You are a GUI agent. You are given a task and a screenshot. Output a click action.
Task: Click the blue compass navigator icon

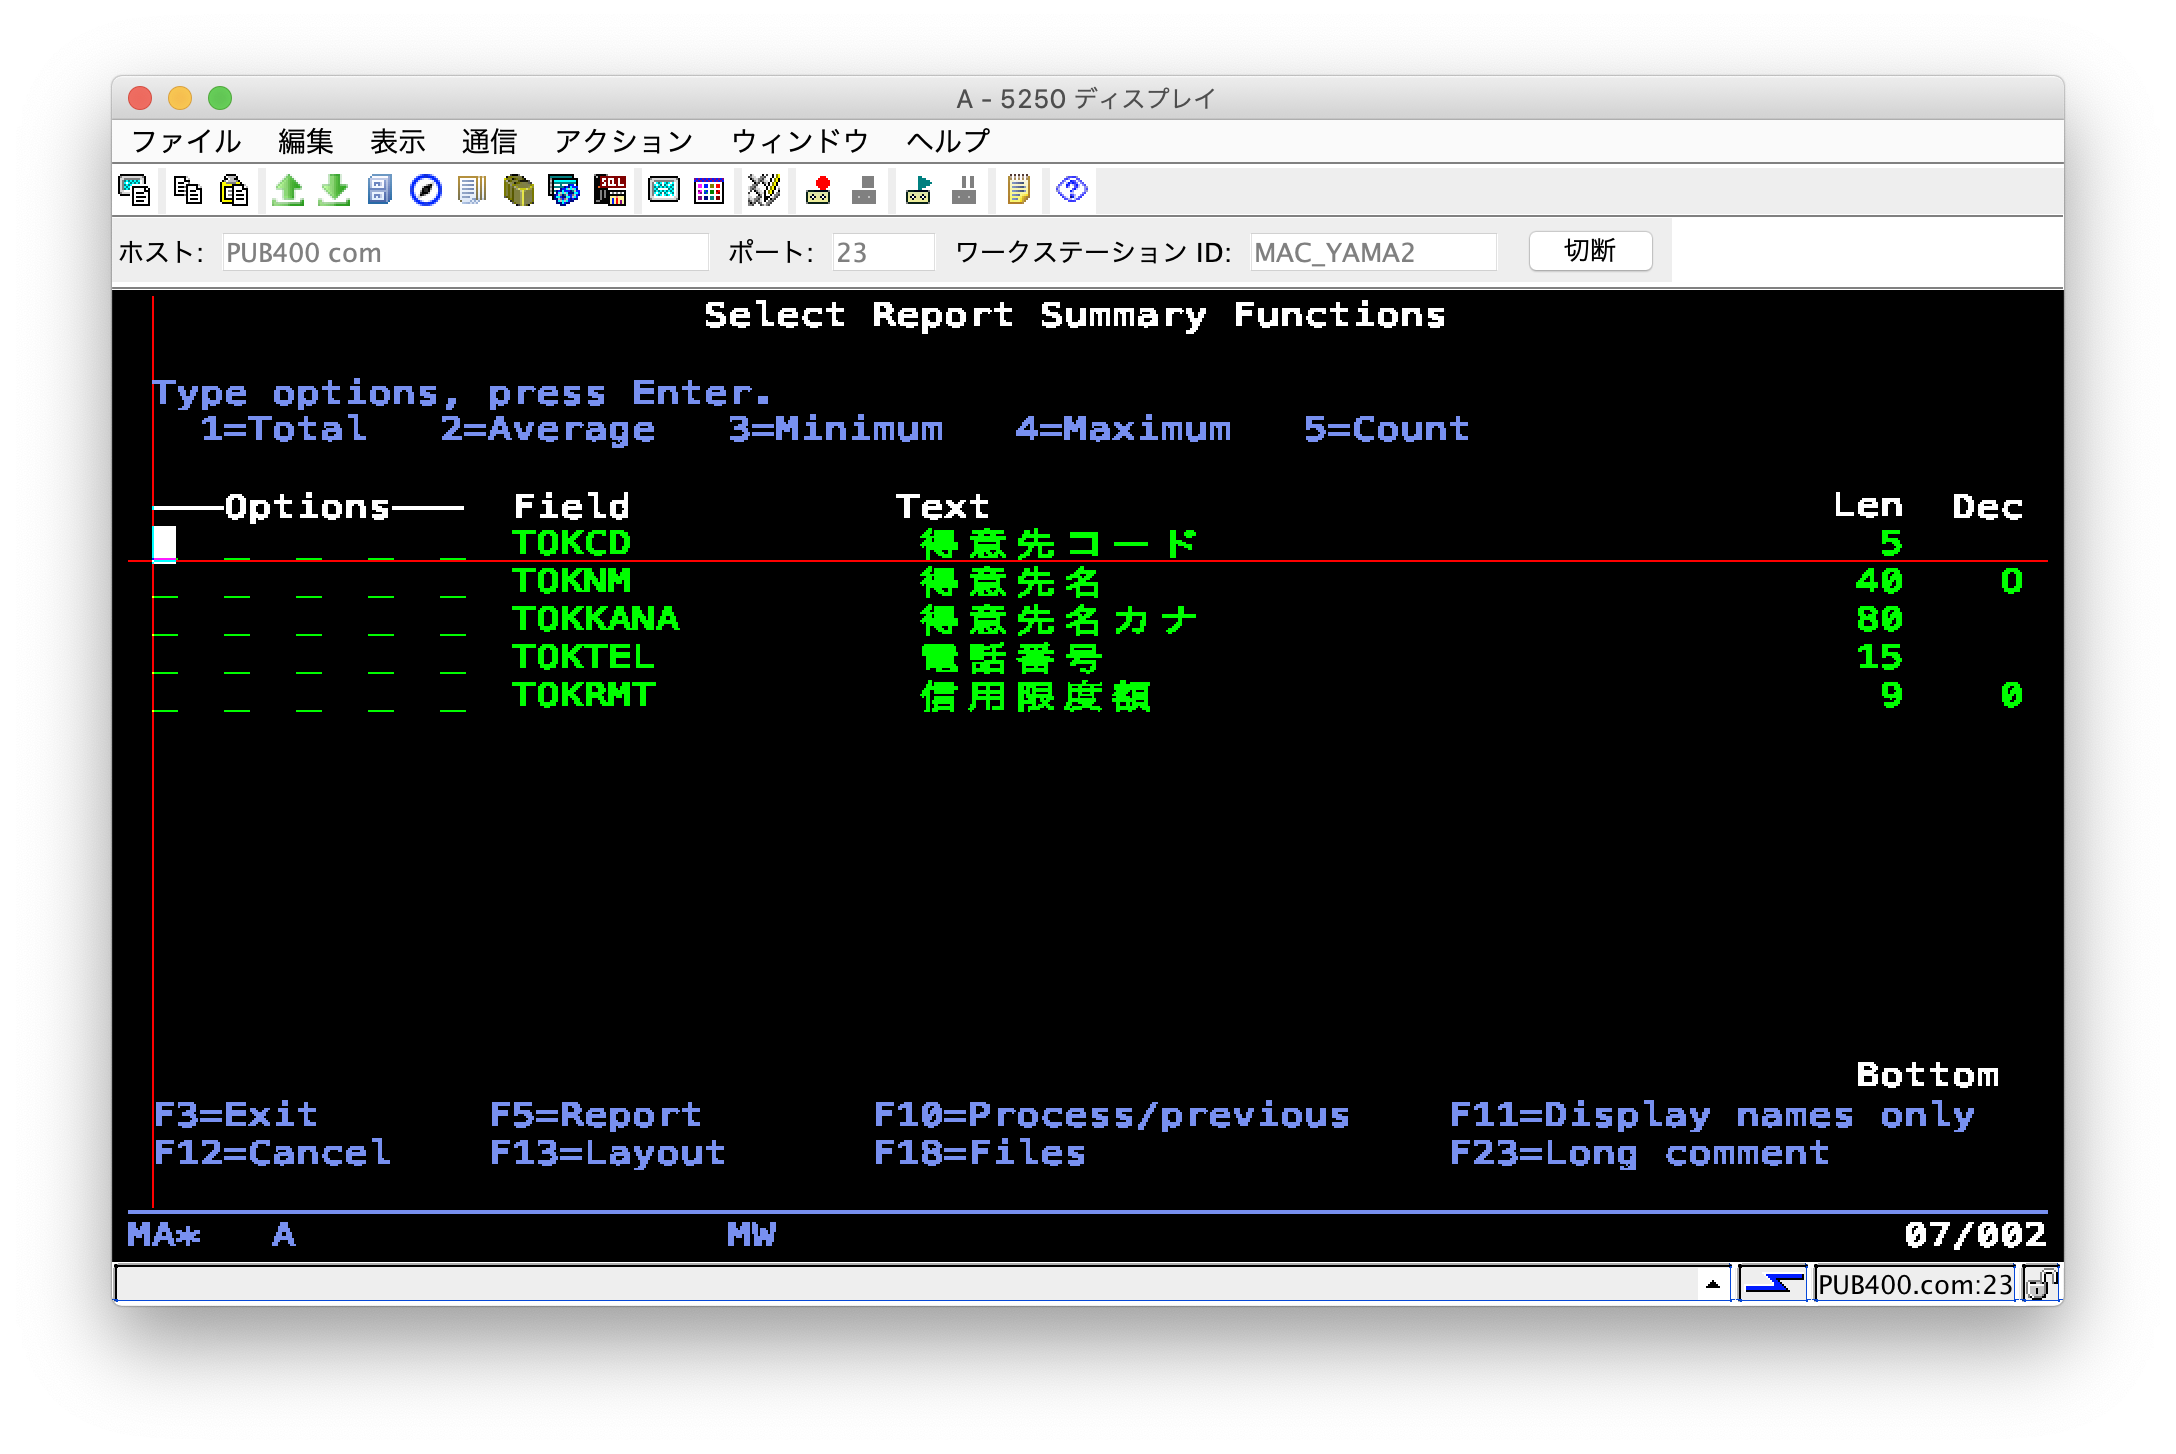(x=426, y=189)
